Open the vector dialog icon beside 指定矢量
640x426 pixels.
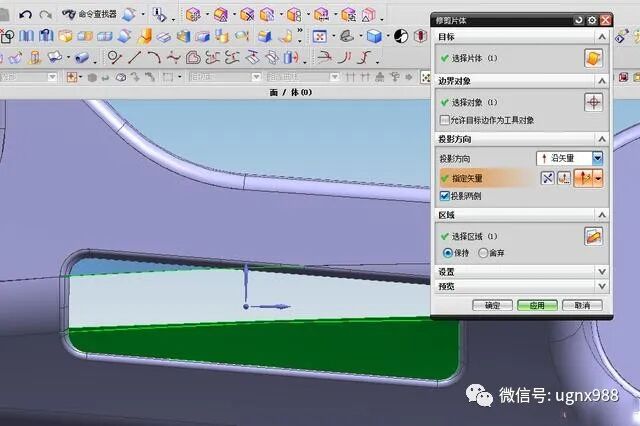pyautogui.click(x=564, y=178)
